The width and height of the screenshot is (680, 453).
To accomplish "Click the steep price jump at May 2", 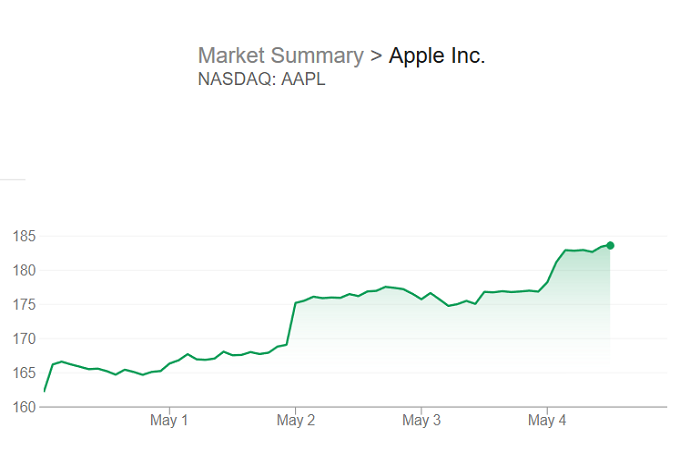I will pyautogui.click(x=291, y=323).
